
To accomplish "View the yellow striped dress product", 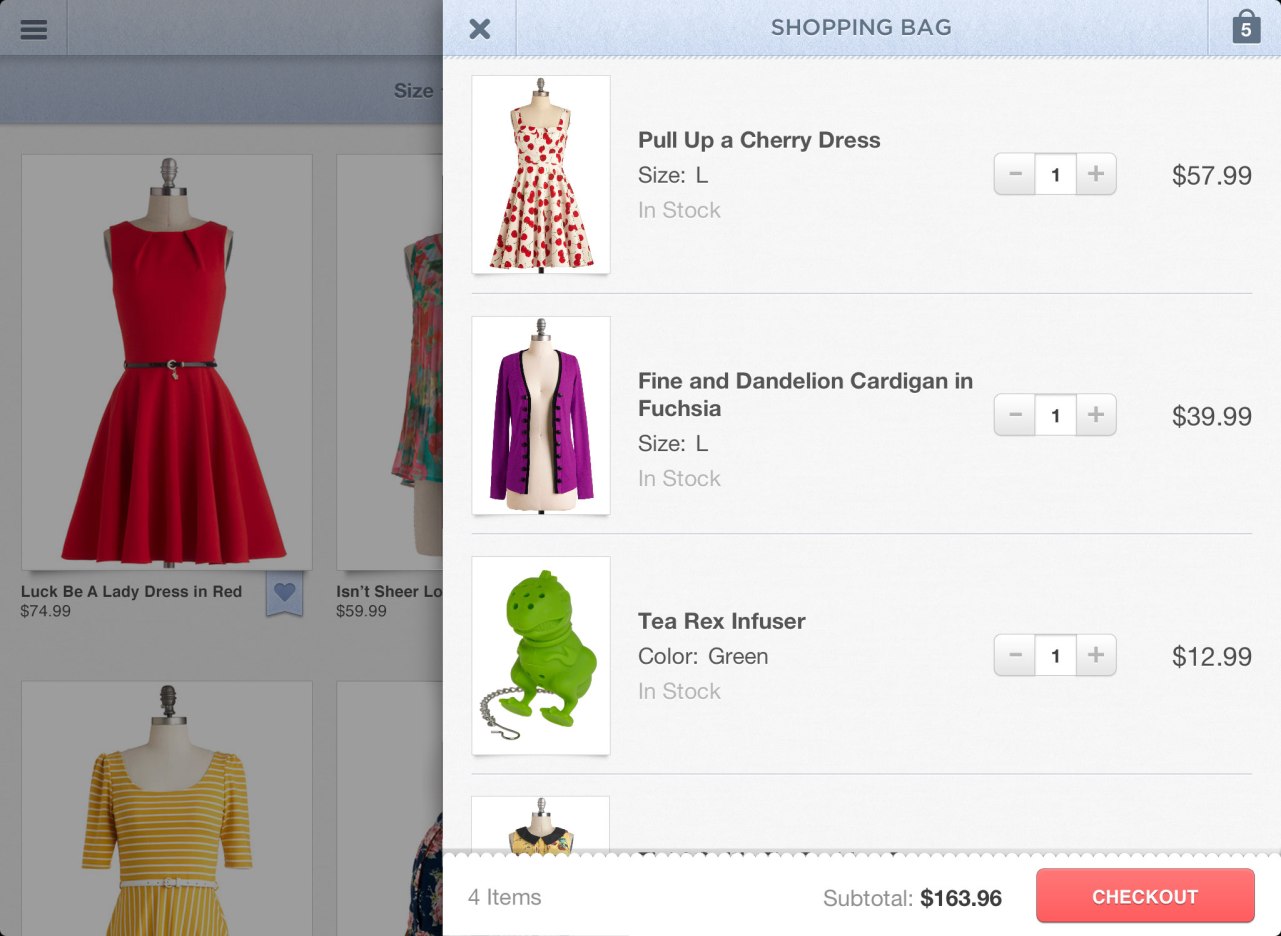I will click(167, 808).
